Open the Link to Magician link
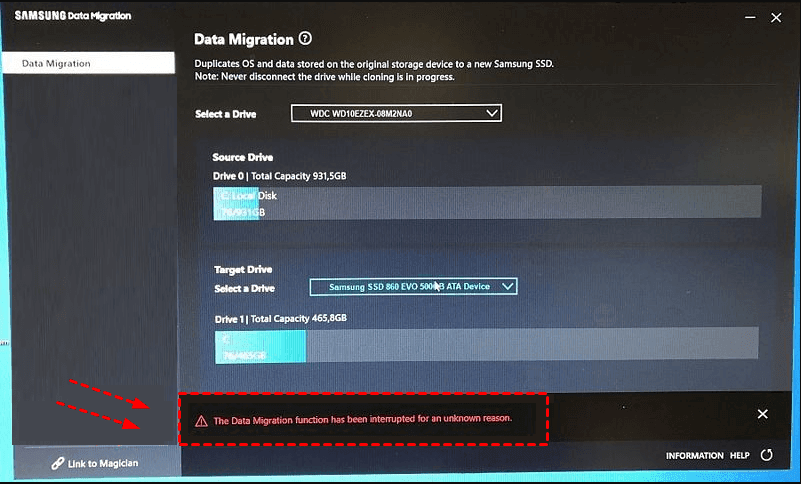This screenshot has height=484, width=801. (x=95, y=464)
